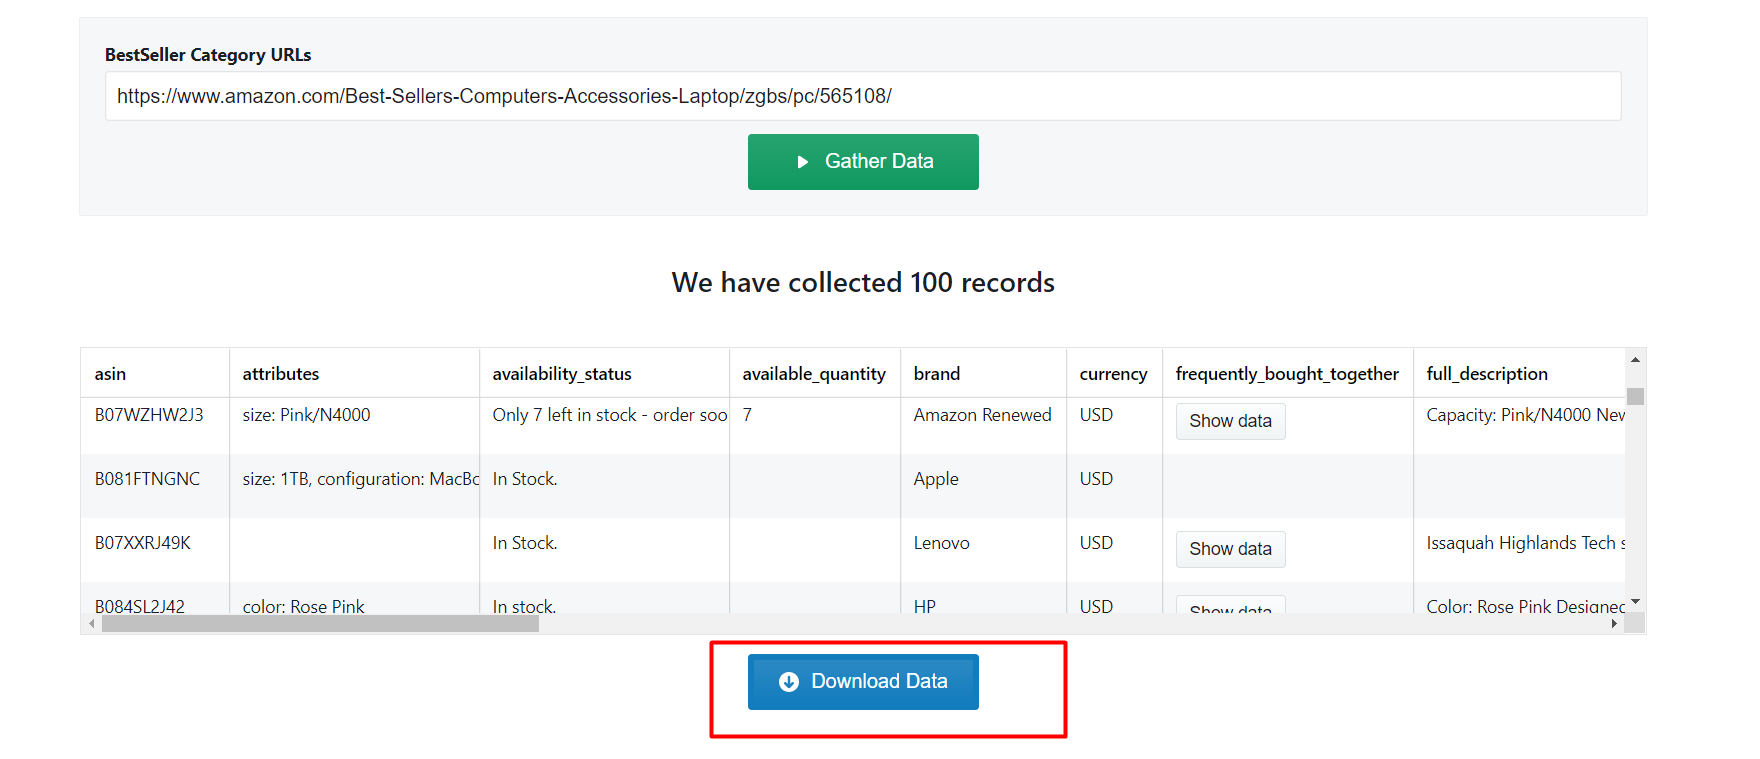Click the Download Data button
Screen dimensions: 1760x759
point(863,682)
